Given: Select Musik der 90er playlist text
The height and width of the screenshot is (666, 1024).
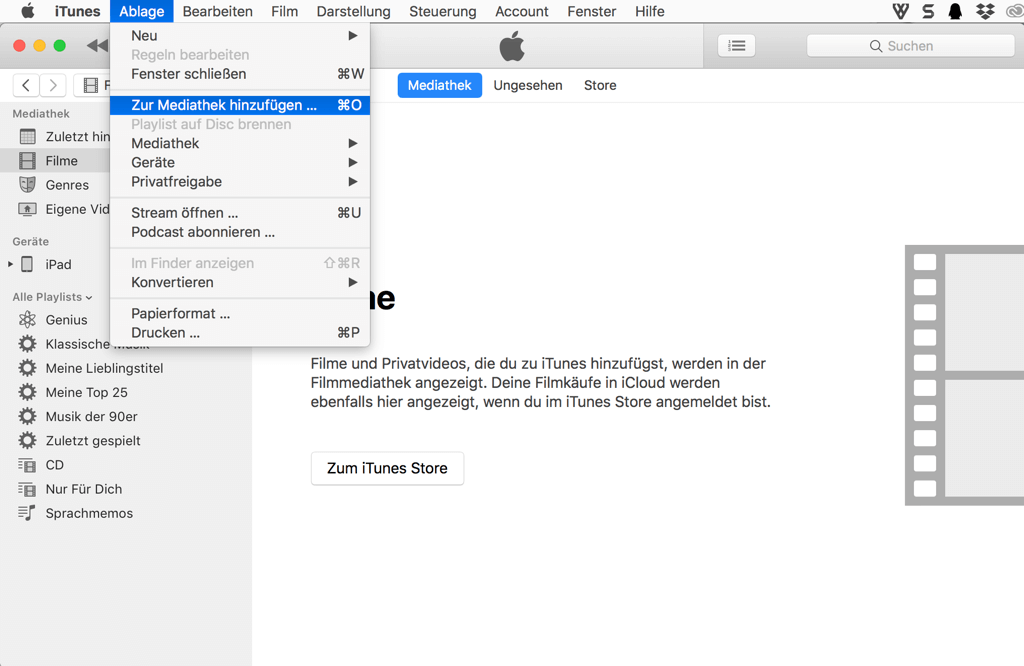Looking at the screenshot, I should tap(91, 416).
